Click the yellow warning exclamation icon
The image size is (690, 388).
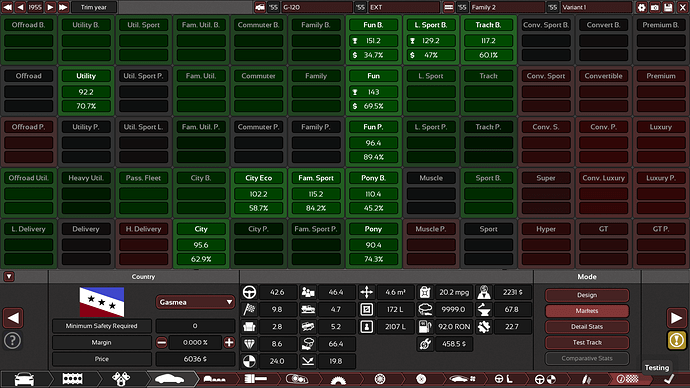tap(677, 340)
